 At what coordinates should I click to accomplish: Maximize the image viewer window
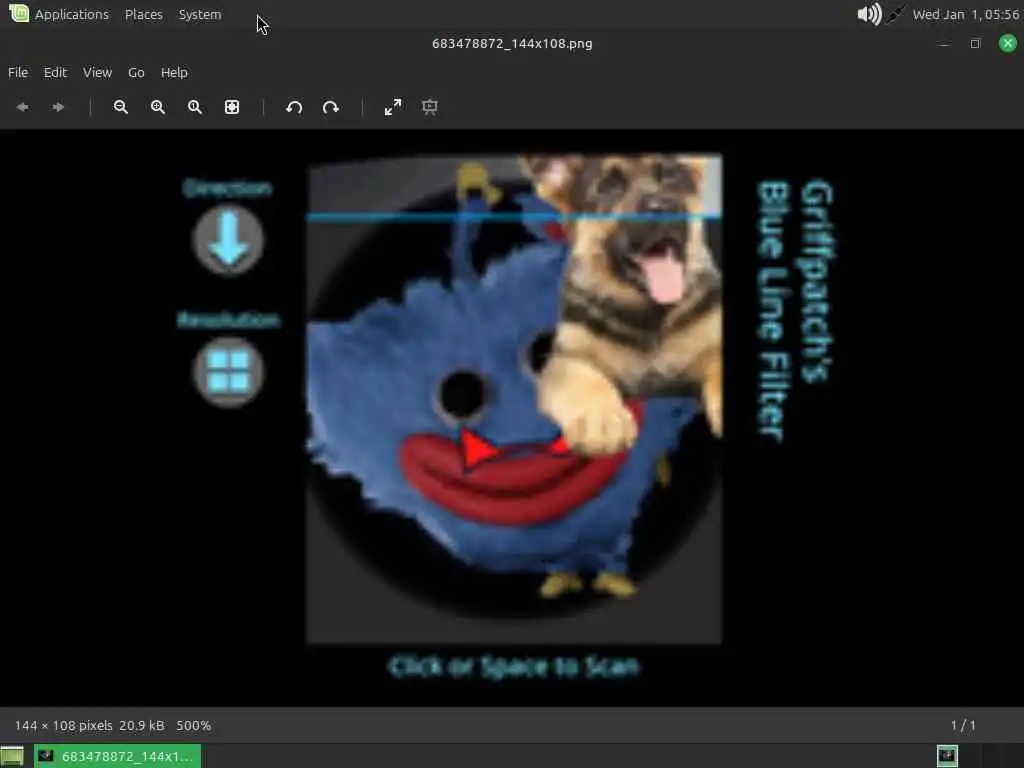tap(976, 44)
